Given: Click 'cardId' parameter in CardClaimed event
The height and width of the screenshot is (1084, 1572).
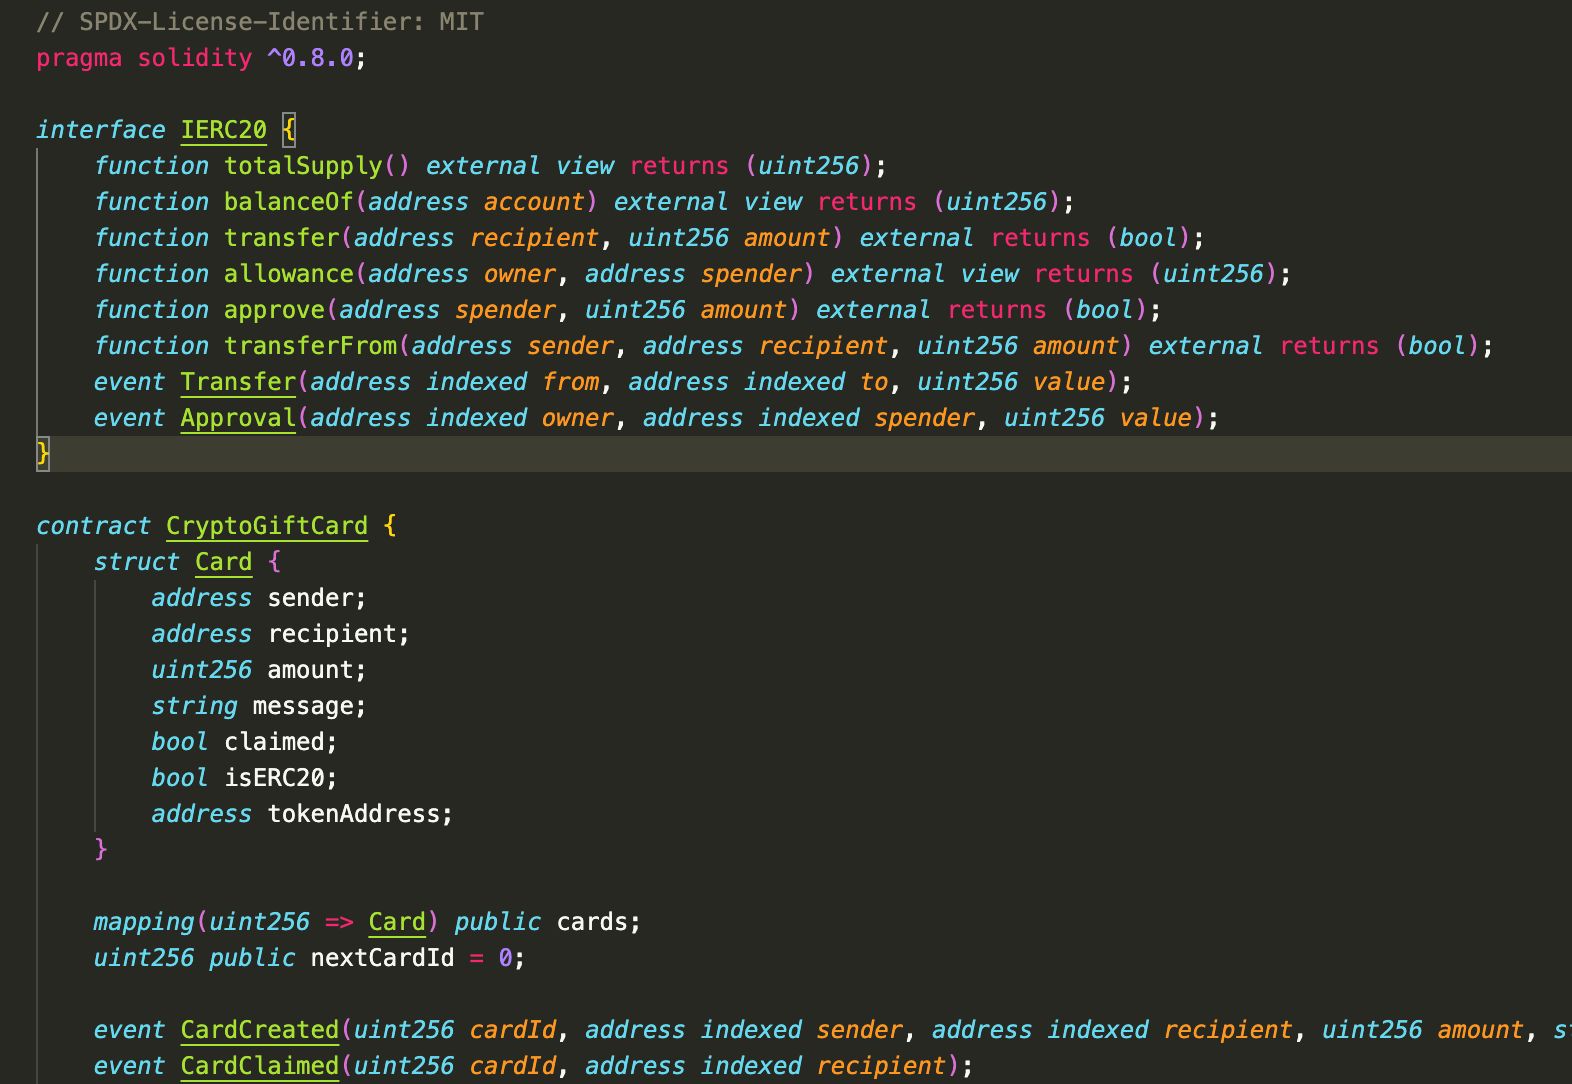Looking at the screenshot, I should pos(512,1066).
